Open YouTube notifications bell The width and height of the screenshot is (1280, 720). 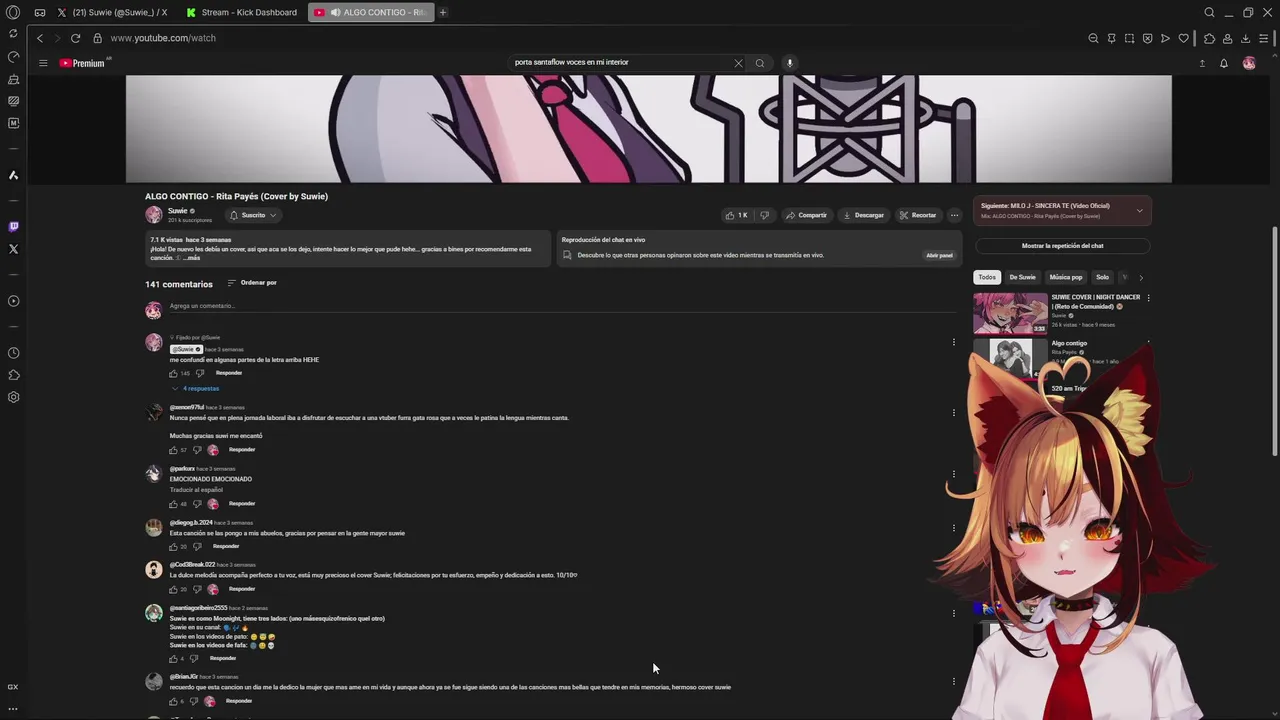1223,63
